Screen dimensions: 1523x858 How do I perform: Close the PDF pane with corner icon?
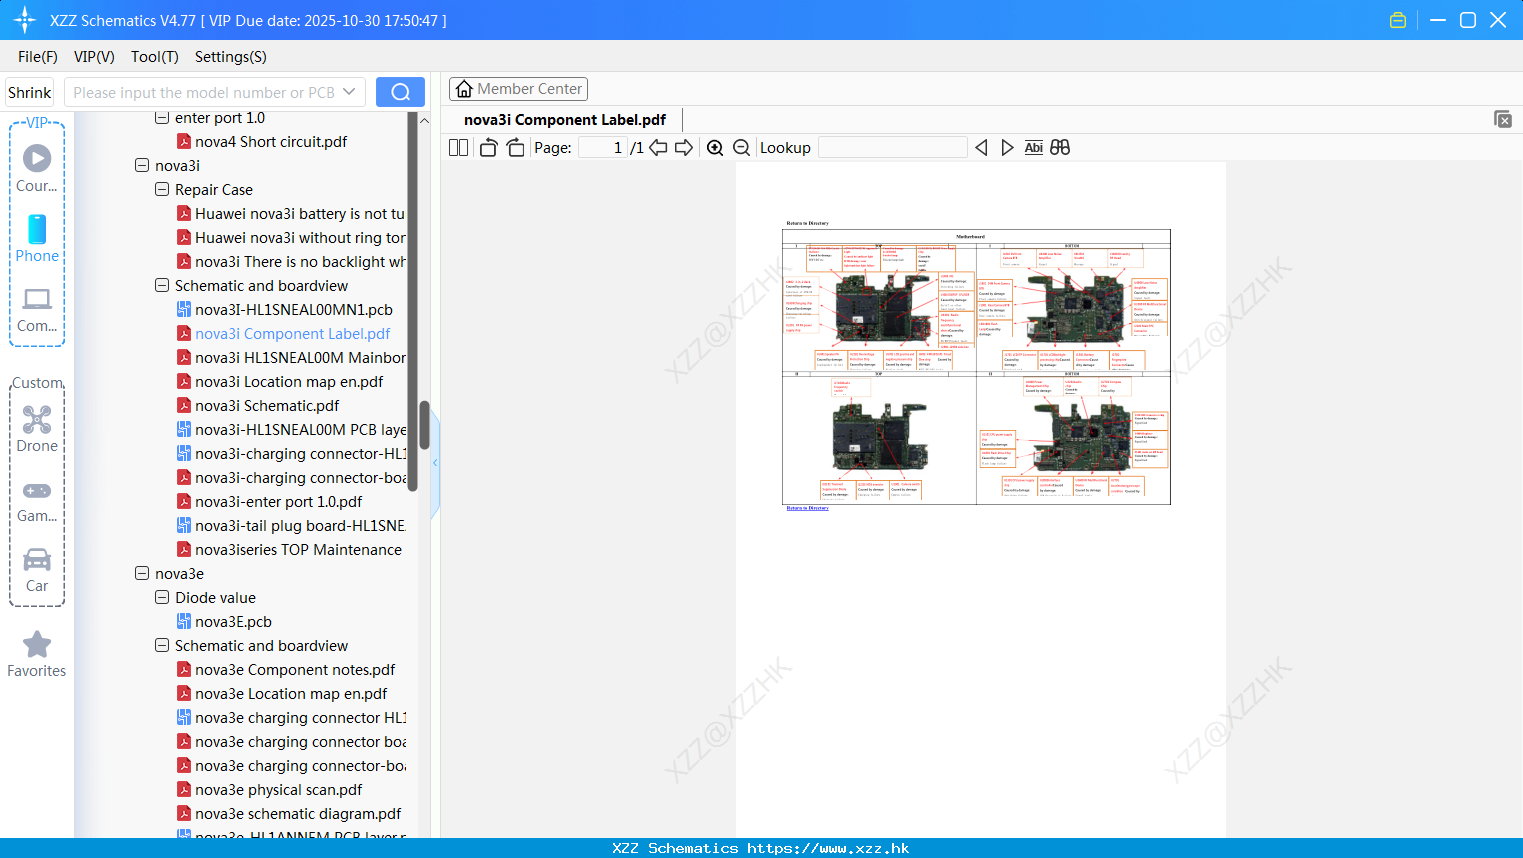tap(1502, 119)
